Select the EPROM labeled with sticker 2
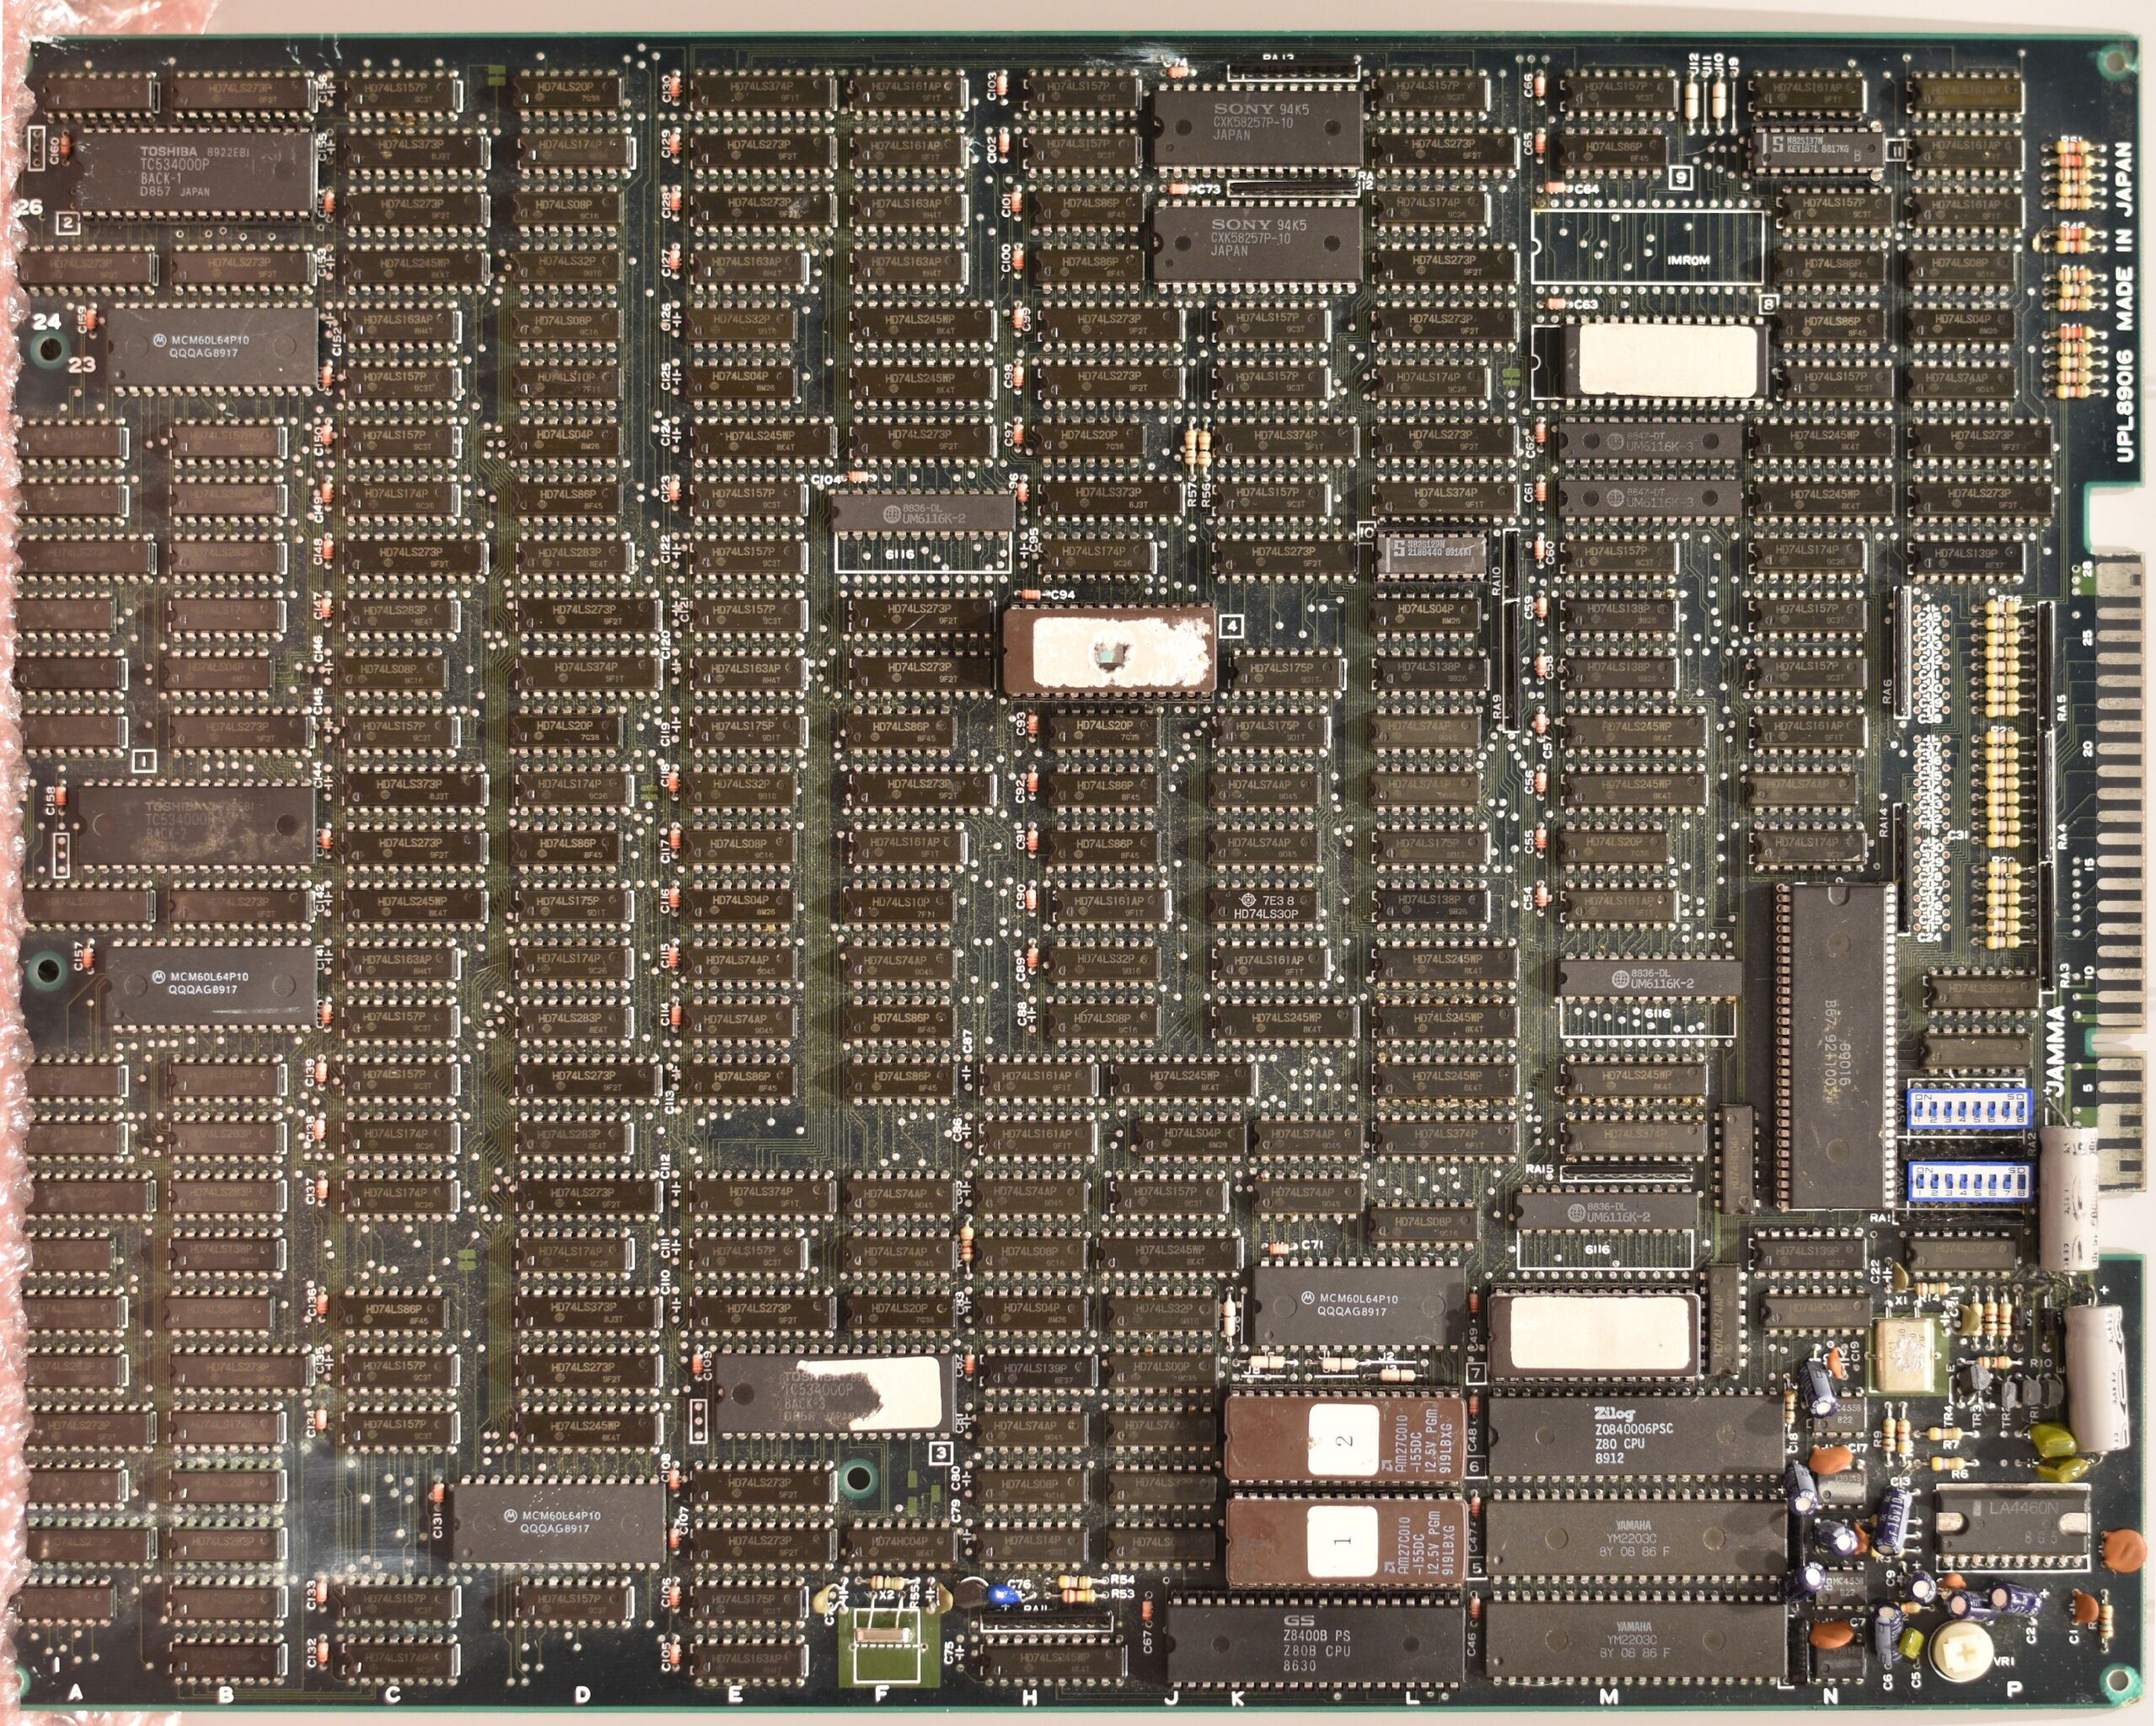Image resolution: width=2156 pixels, height=1726 pixels. tap(1345, 1438)
